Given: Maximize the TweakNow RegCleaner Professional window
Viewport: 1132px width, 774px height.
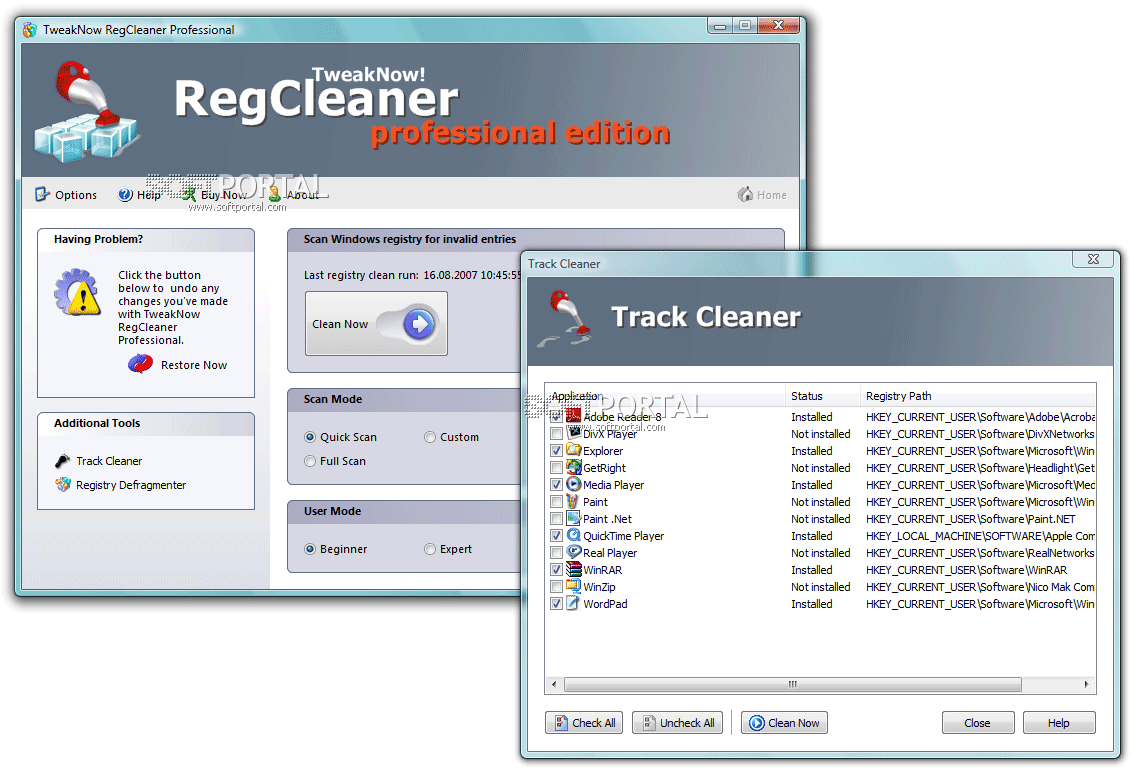Looking at the screenshot, I should pos(744,25).
